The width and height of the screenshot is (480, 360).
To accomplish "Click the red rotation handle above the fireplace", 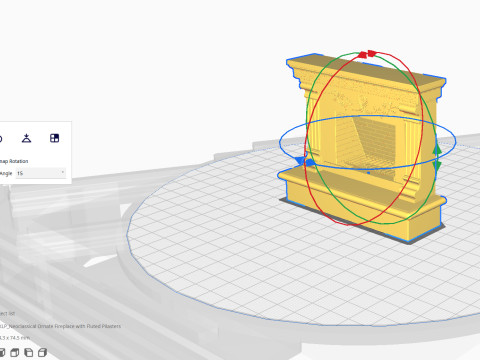I will 367,54.
